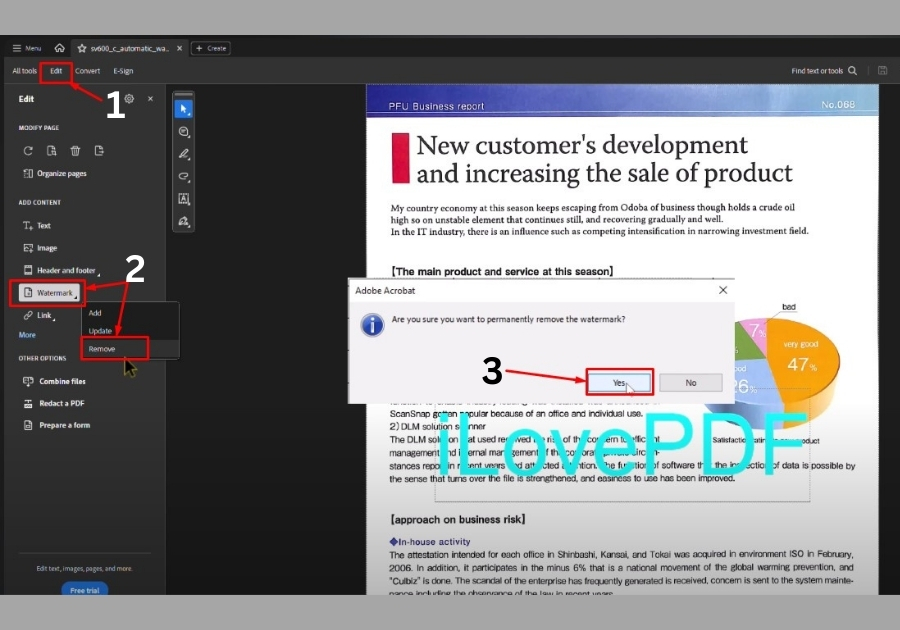Image resolution: width=900 pixels, height=630 pixels.
Task: Pick the freehand draw loop tool
Action: 184,176
